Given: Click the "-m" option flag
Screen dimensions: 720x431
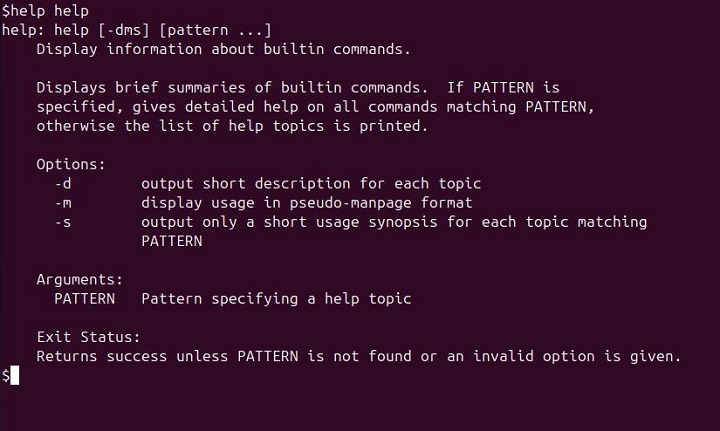Looking at the screenshot, I should (x=62, y=202).
